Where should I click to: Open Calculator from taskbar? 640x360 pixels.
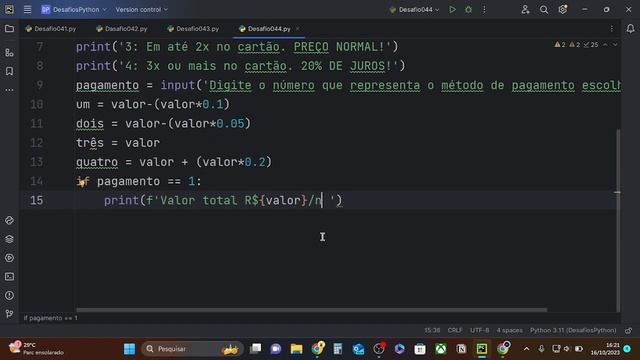pyautogui.click(x=338, y=349)
